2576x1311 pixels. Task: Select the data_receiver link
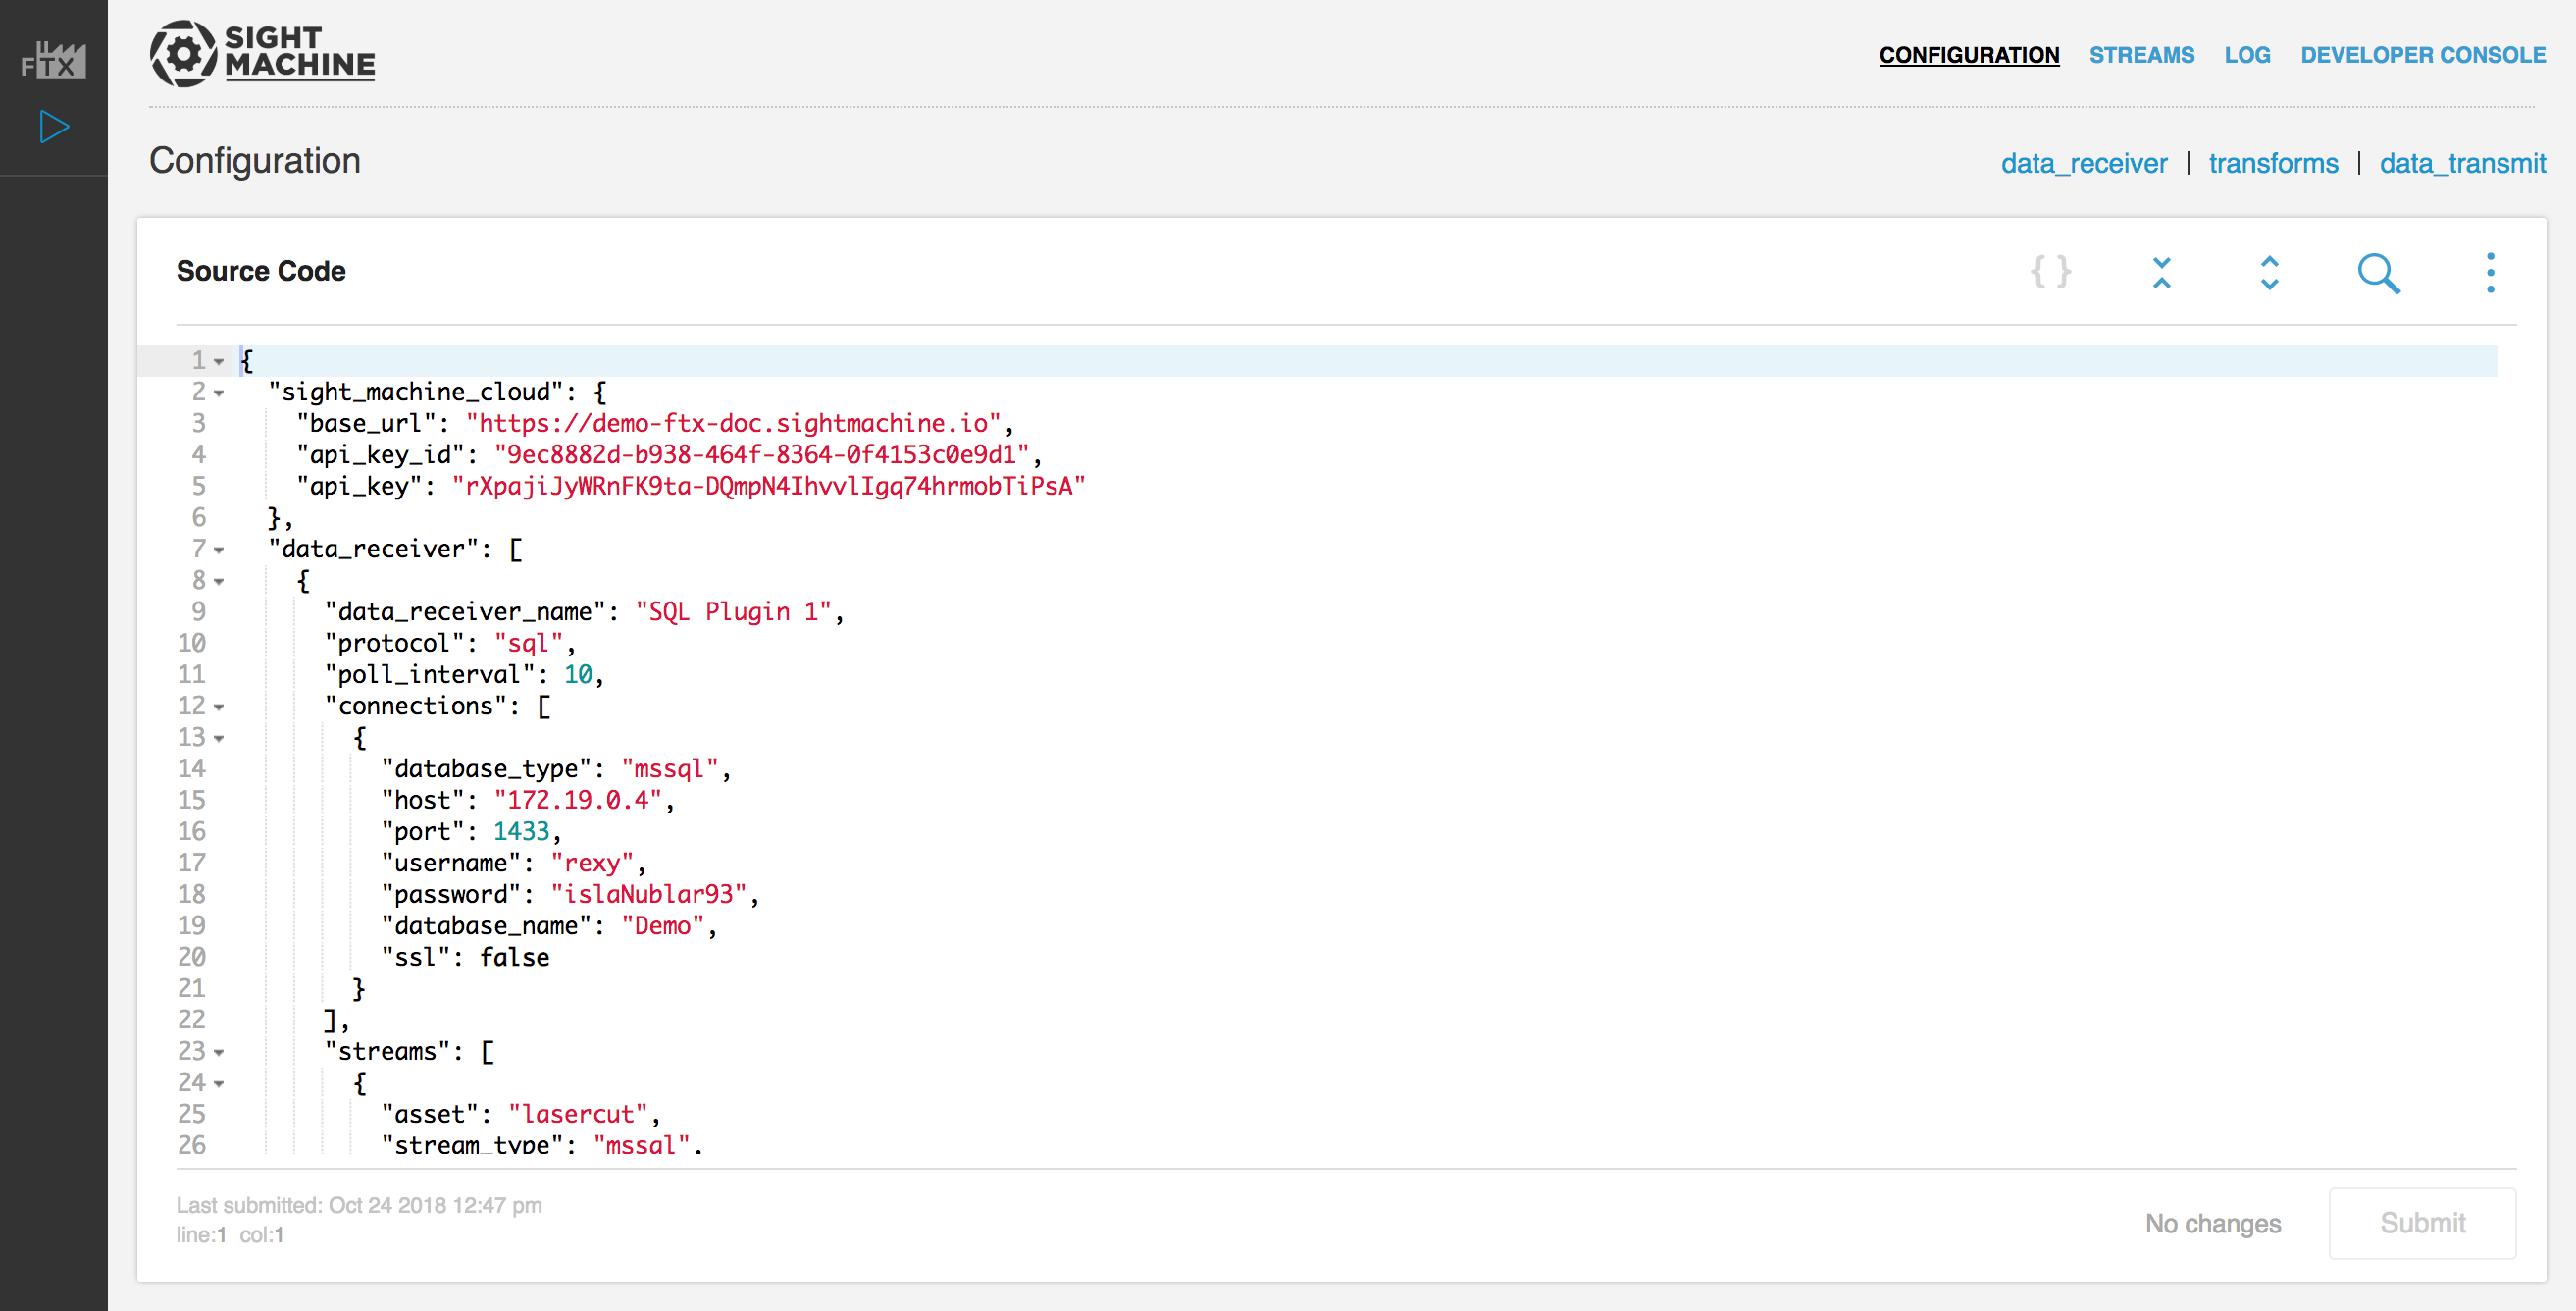2084,163
